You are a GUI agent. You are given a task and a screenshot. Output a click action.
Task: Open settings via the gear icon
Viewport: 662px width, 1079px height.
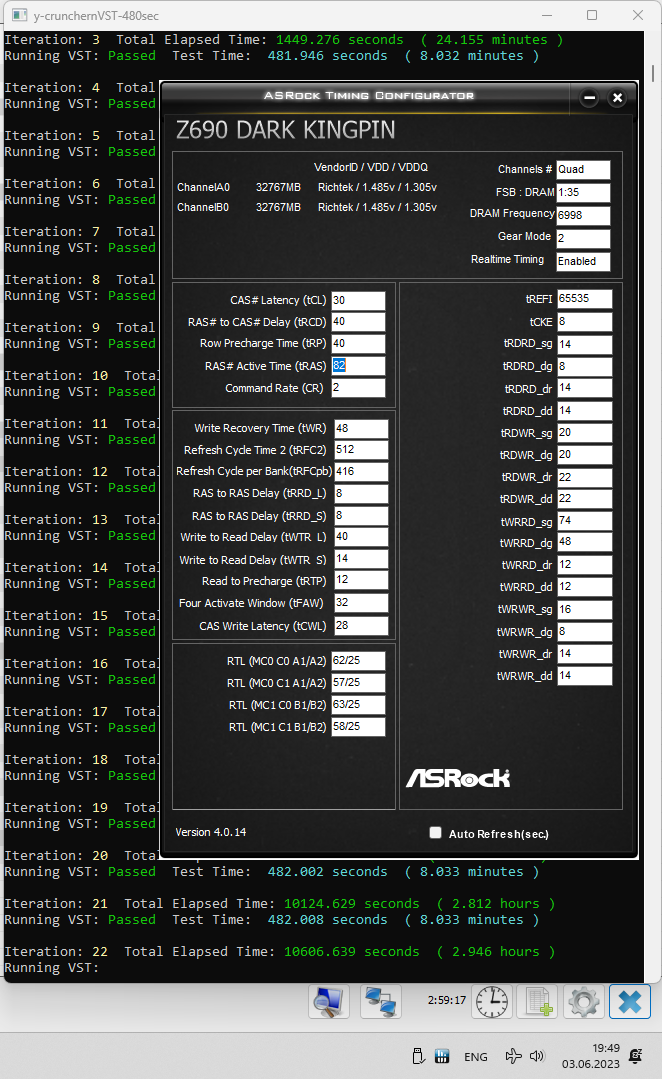tap(584, 1001)
